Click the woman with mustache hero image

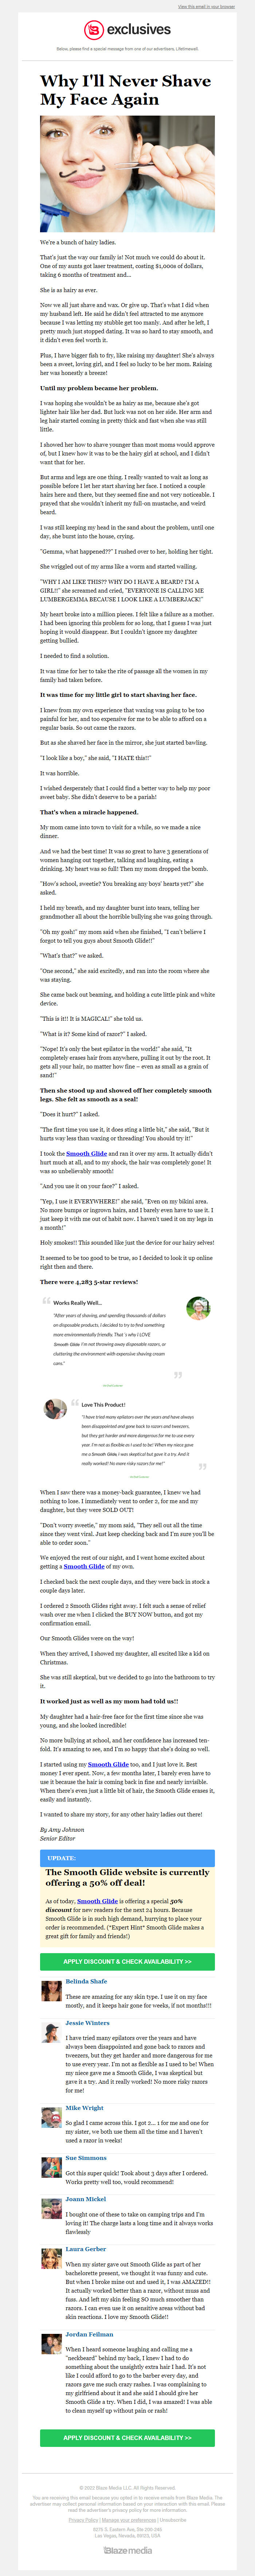pyautogui.click(x=127, y=173)
